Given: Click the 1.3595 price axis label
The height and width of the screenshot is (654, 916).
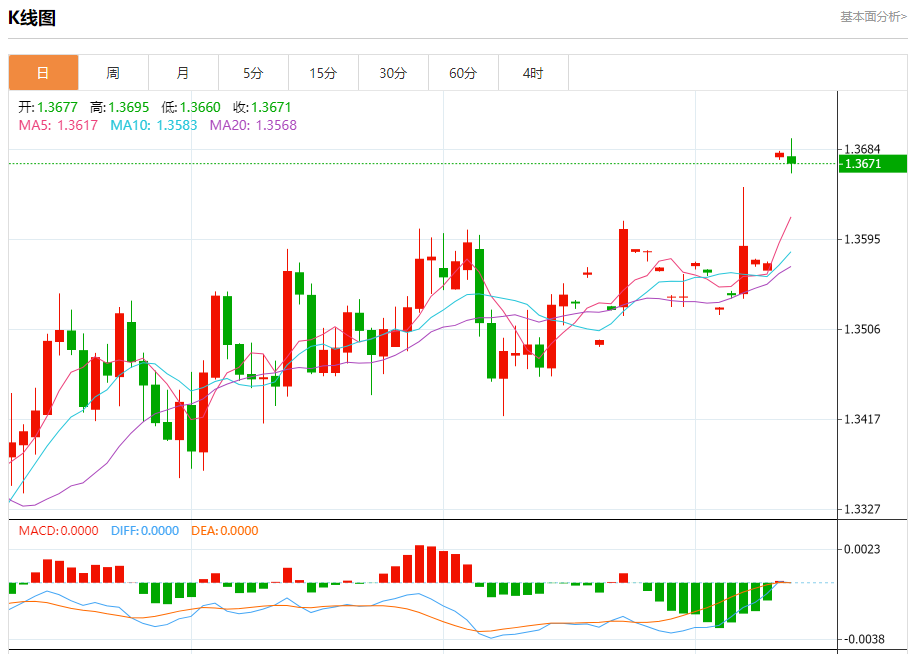Looking at the screenshot, I should click(863, 239).
